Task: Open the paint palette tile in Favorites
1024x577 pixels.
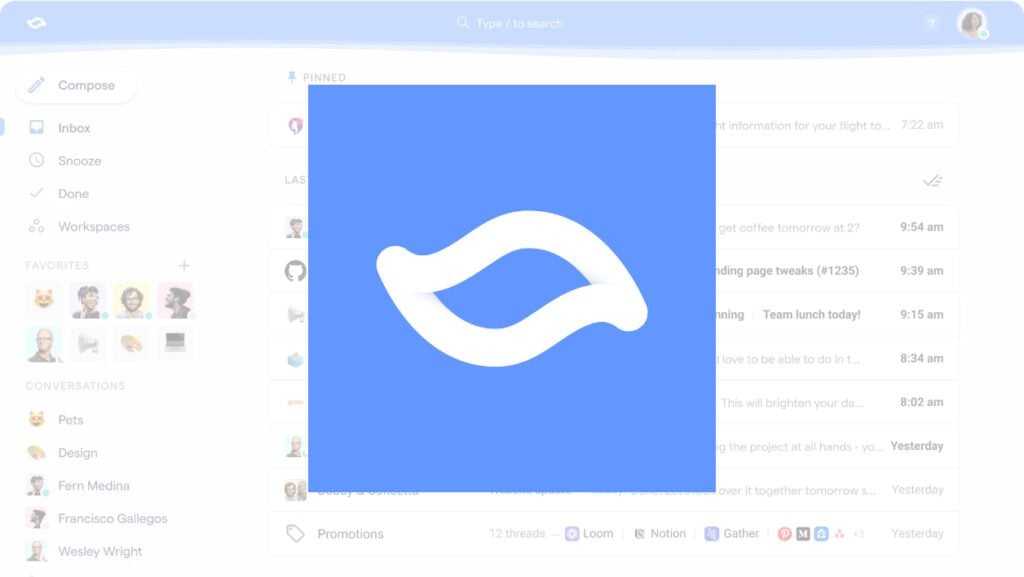Action: [131, 344]
